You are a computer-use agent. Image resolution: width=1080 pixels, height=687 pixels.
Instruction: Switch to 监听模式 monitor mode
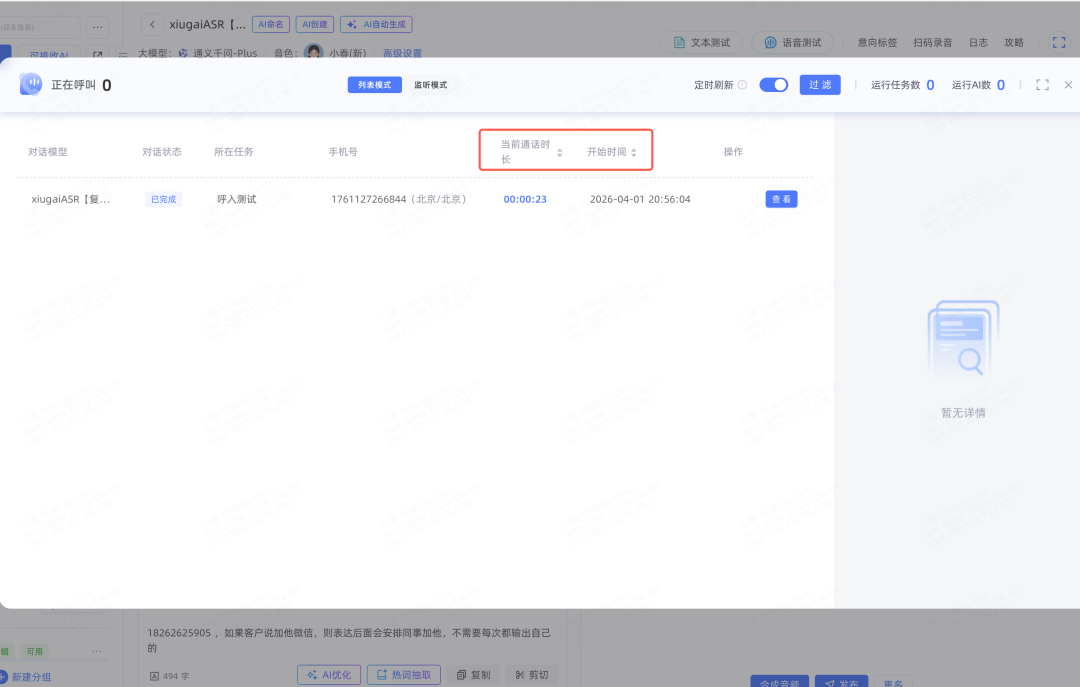[431, 85]
